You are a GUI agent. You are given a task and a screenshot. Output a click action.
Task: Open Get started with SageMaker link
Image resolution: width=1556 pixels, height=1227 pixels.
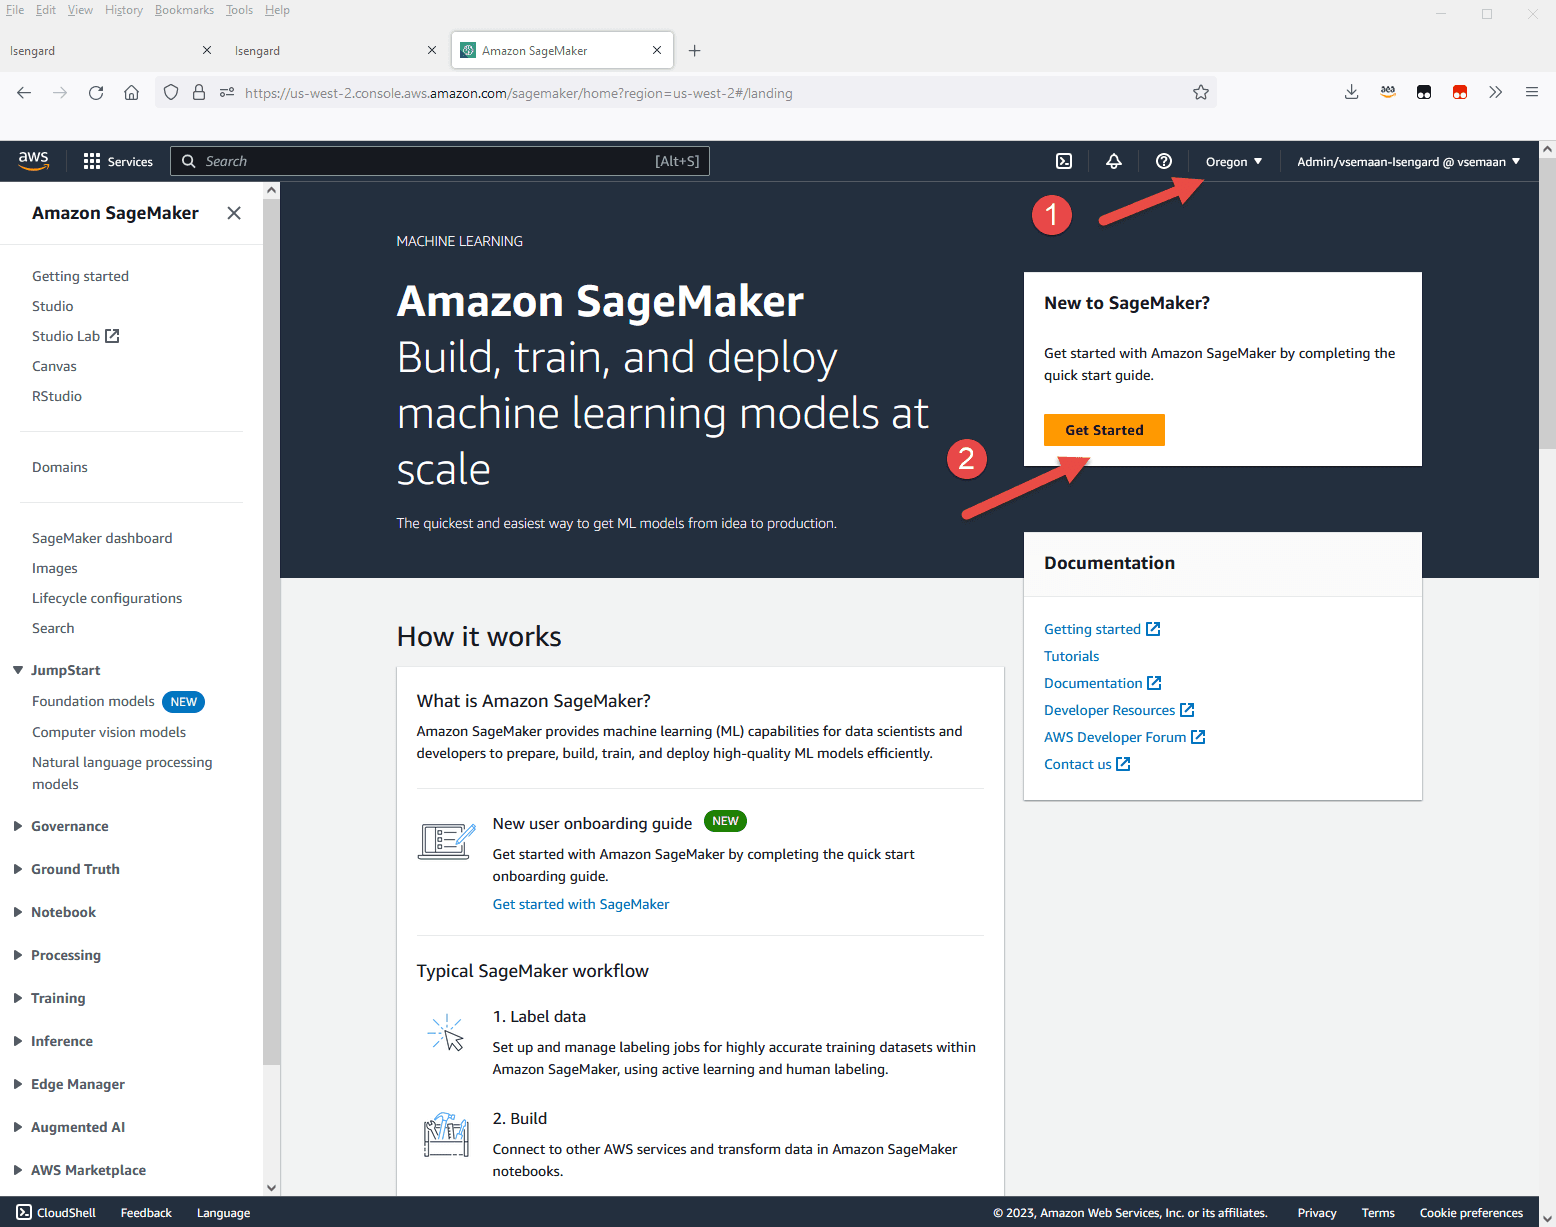[x=581, y=904]
